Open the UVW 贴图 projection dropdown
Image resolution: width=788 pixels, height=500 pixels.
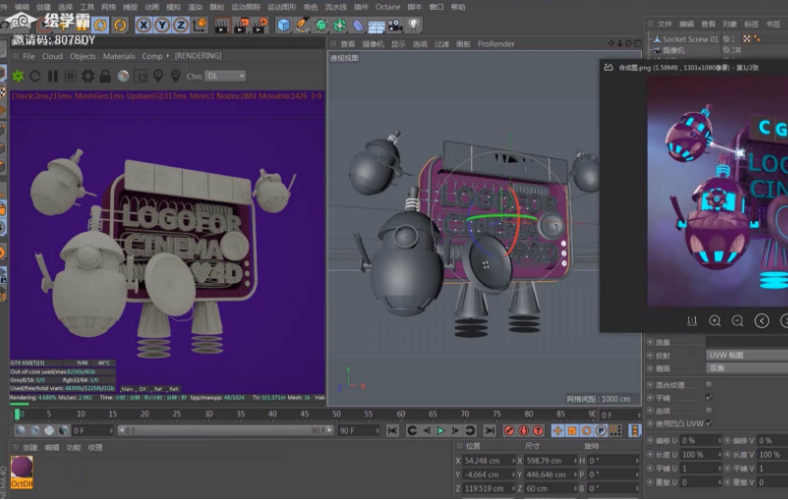[x=745, y=355]
